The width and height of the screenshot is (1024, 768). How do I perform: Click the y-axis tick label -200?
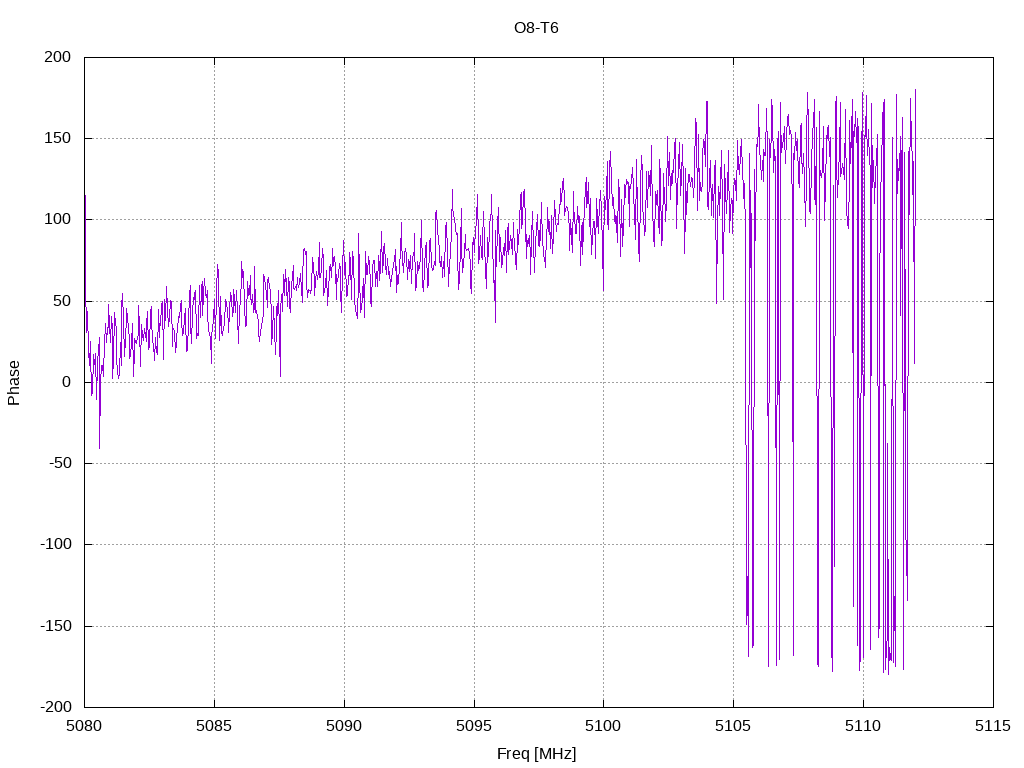tap(56, 707)
